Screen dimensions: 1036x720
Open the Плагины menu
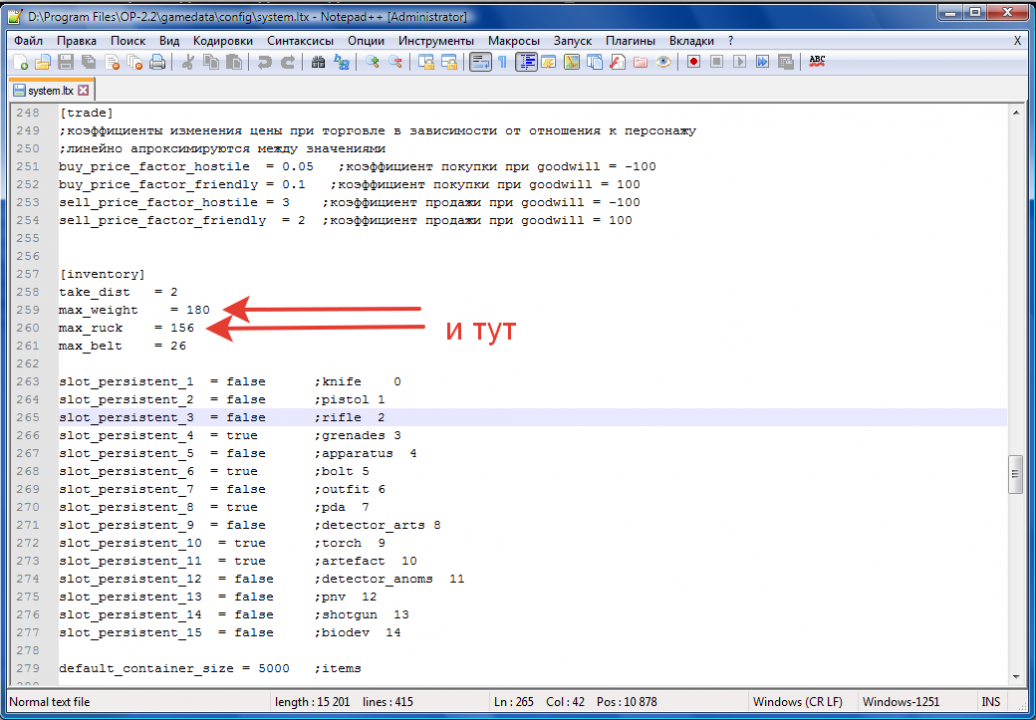[630, 41]
